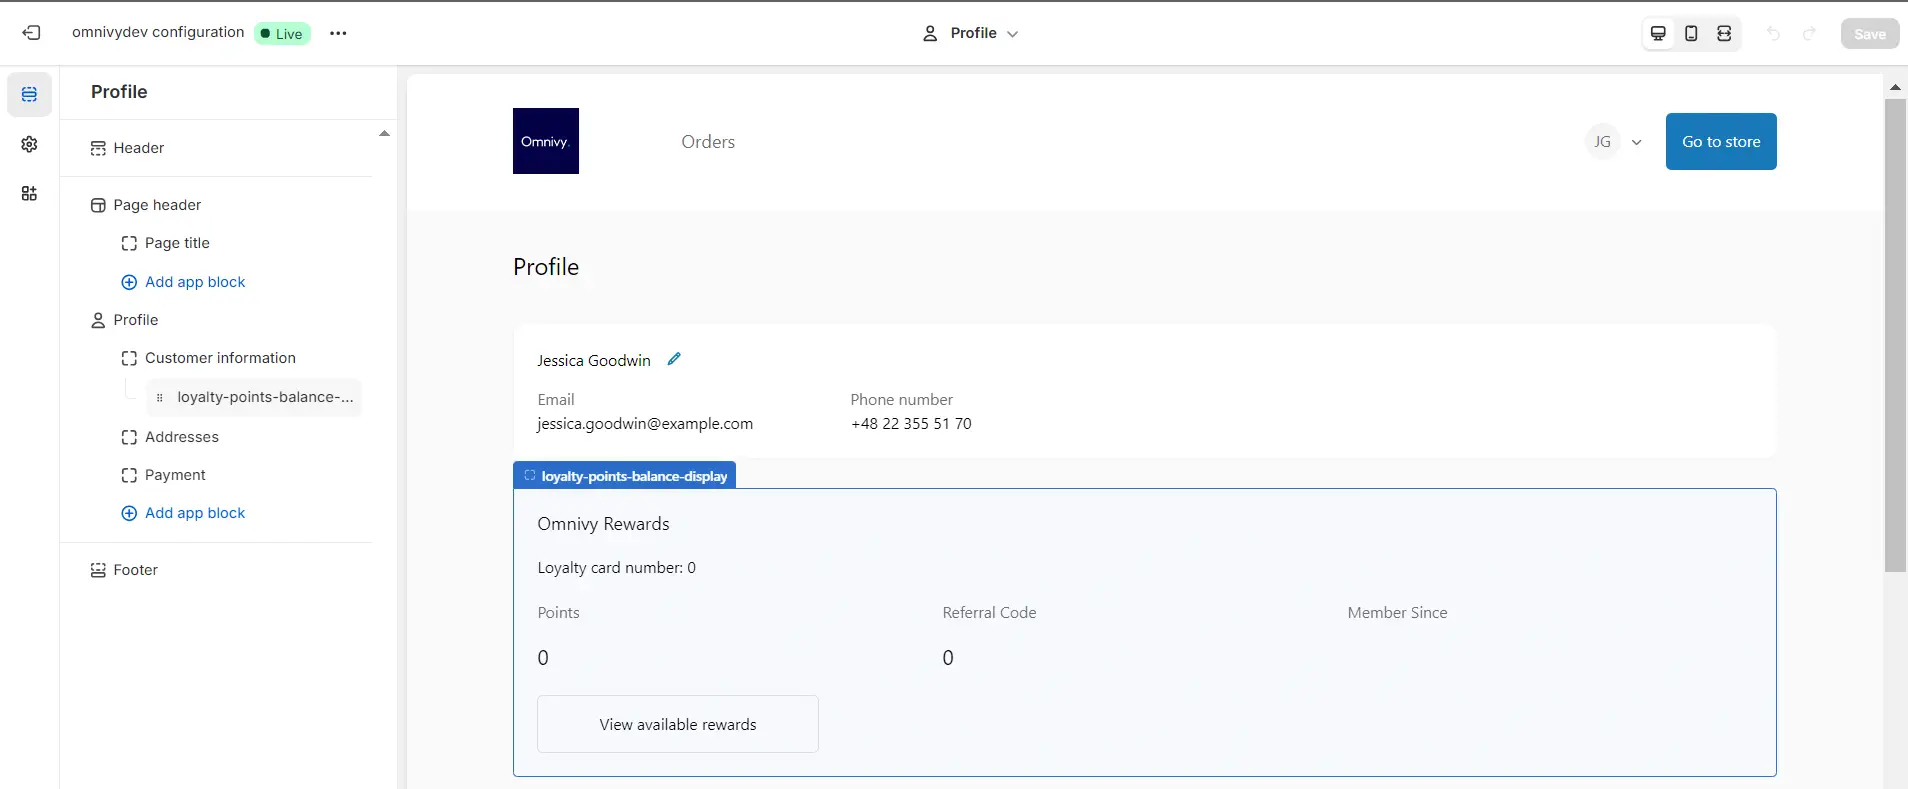Viewport: 1908px width, 789px height.
Task: Open the Profile page selector dropdown
Action: tap(970, 33)
